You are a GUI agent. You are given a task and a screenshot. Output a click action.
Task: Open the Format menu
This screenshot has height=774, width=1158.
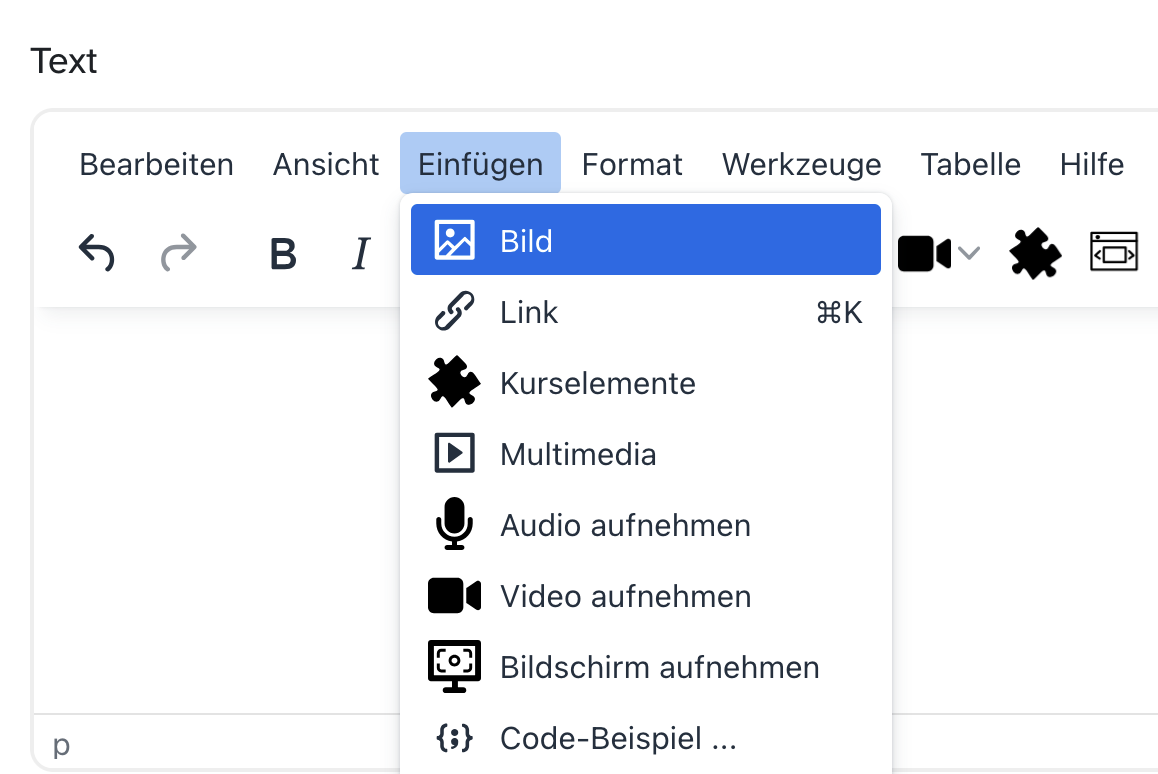(x=632, y=164)
